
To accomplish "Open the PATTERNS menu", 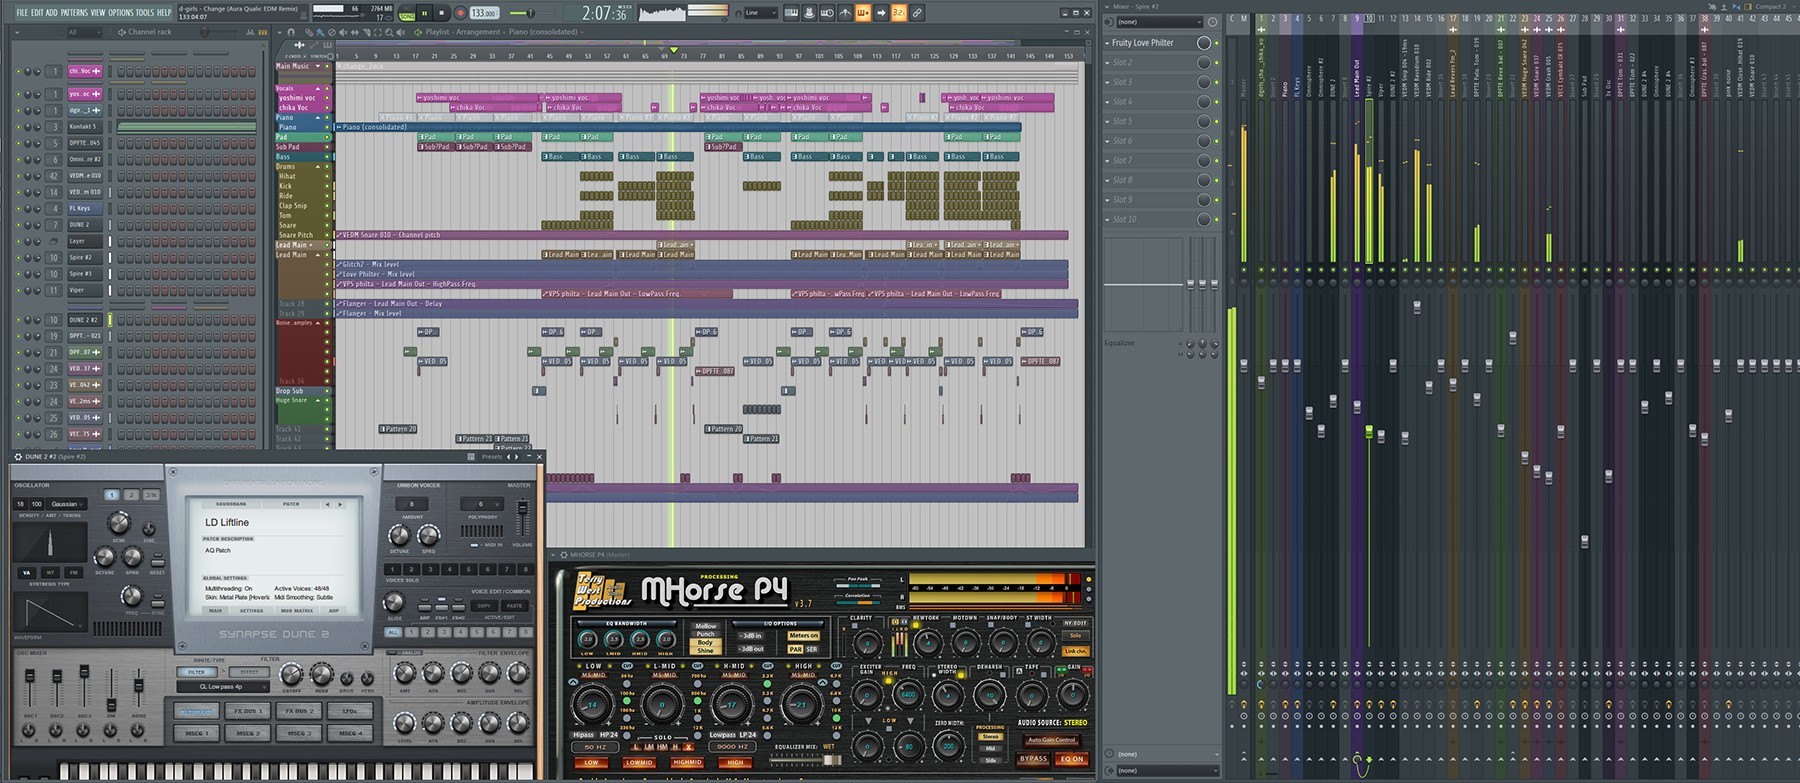I will (75, 13).
